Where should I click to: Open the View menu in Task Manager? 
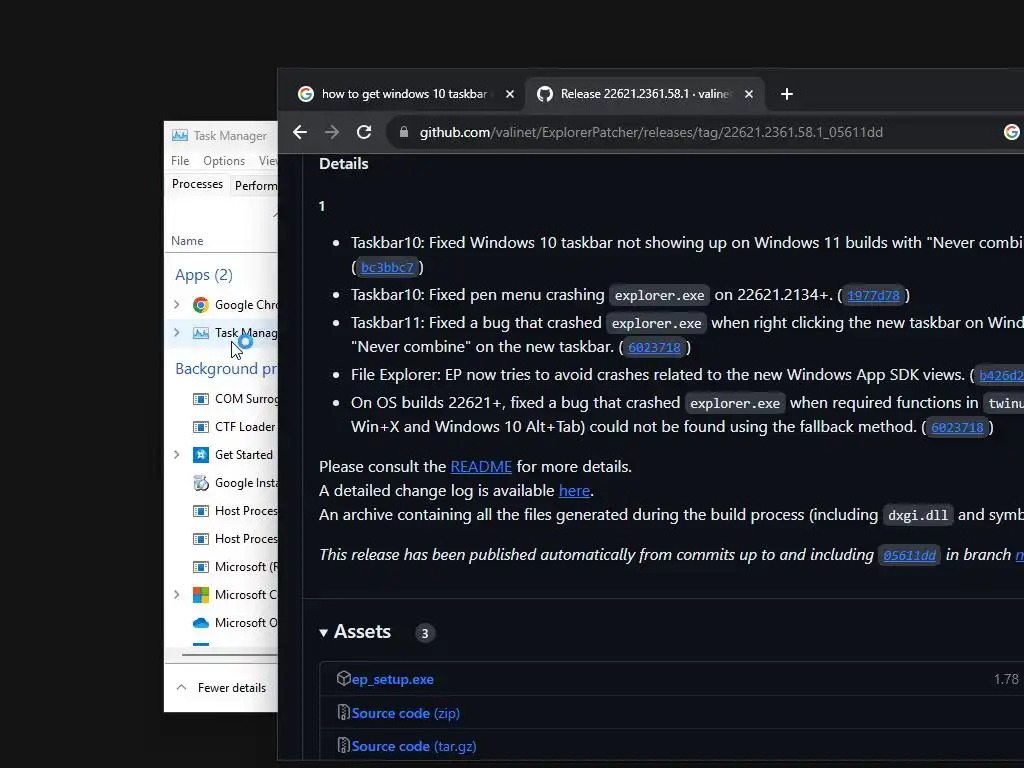tap(268, 161)
